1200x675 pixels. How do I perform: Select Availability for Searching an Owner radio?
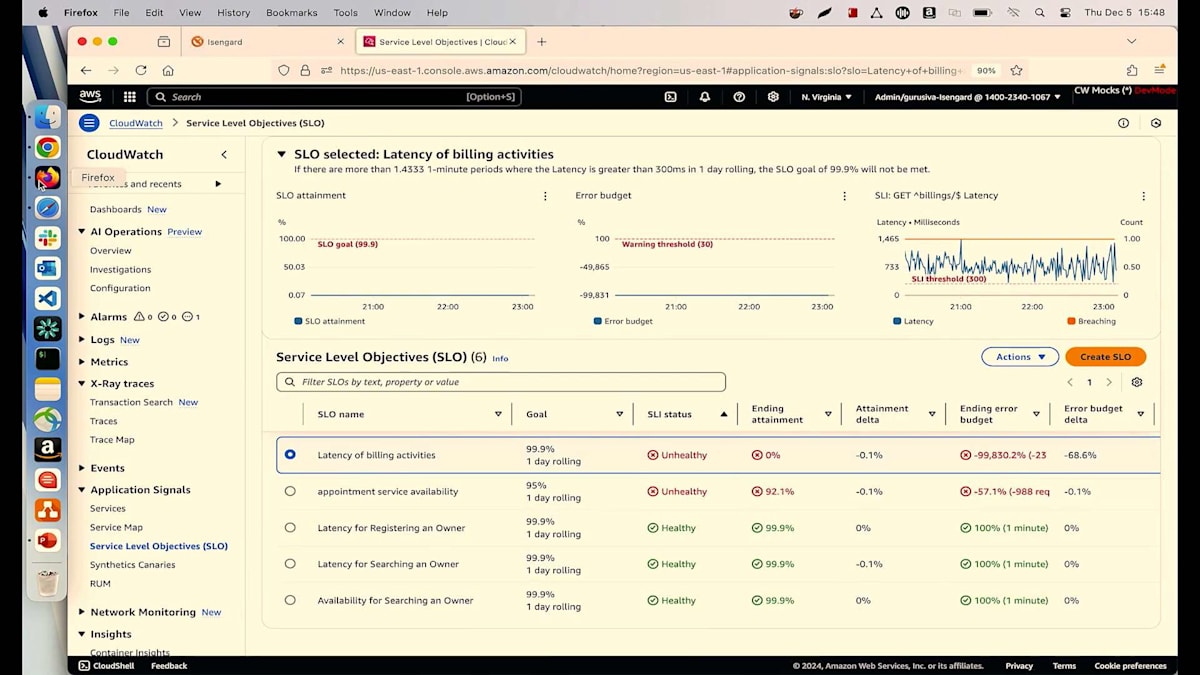click(290, 600)
